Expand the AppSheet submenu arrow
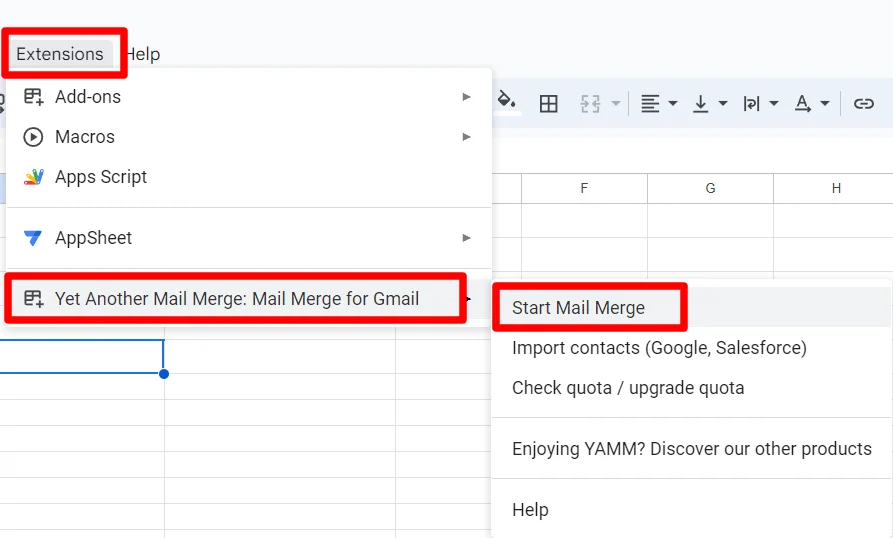 click(466, 237)
